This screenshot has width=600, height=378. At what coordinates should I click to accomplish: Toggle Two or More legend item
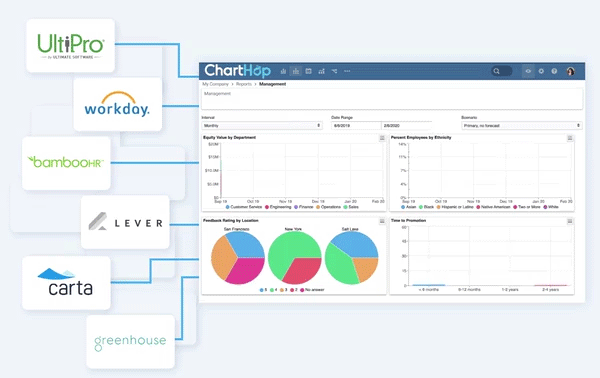(527, 207)
